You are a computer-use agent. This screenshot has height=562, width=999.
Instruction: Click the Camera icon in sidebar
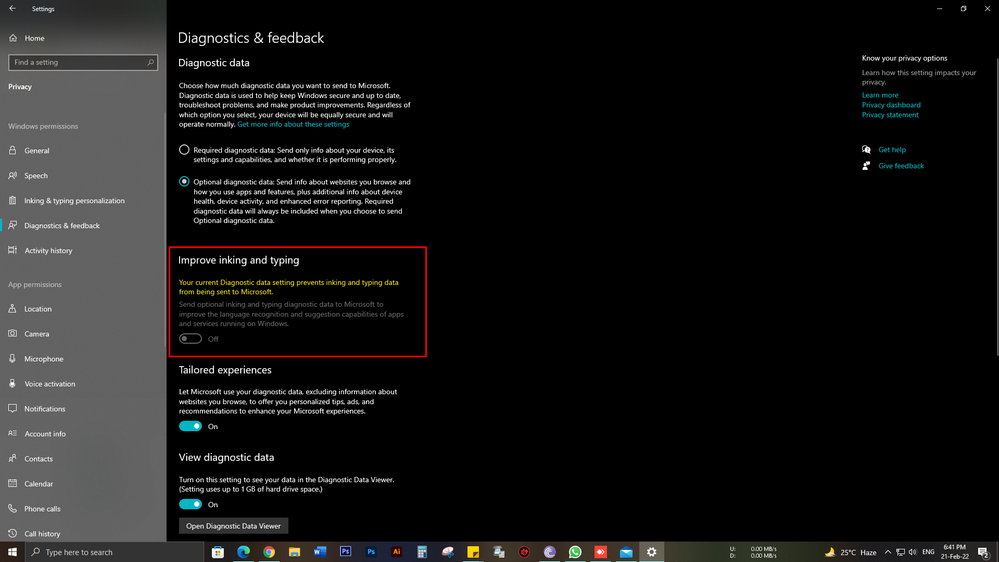coord(13,333)
